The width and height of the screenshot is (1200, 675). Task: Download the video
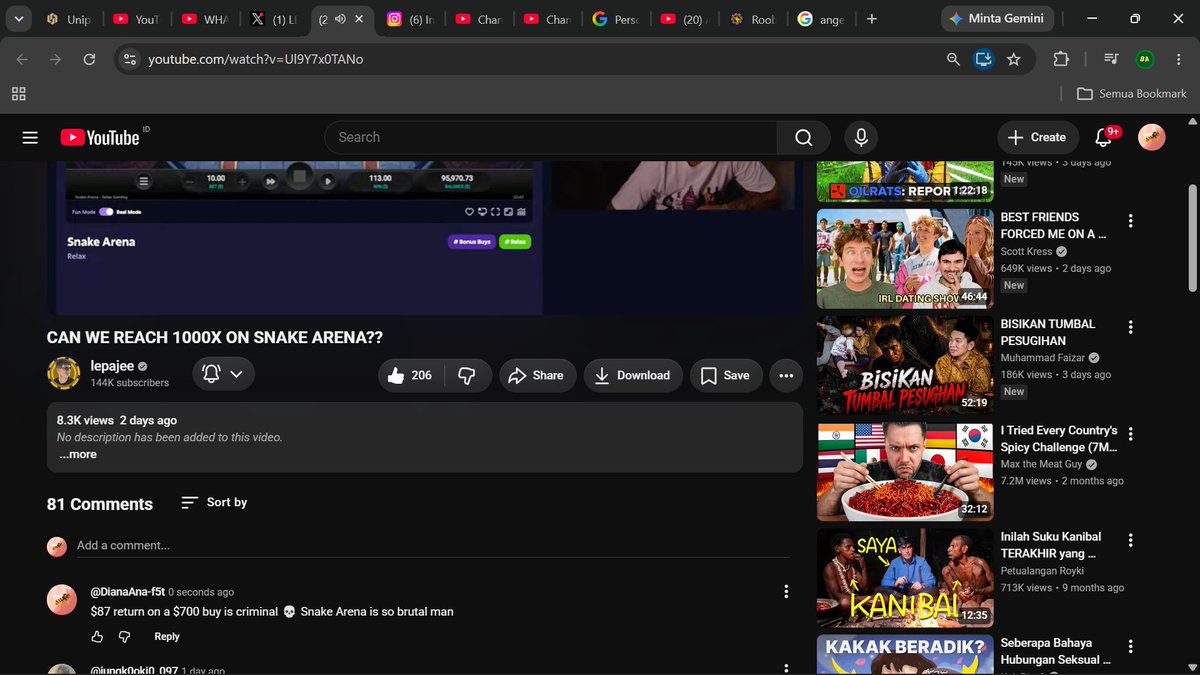coord(633,375)
